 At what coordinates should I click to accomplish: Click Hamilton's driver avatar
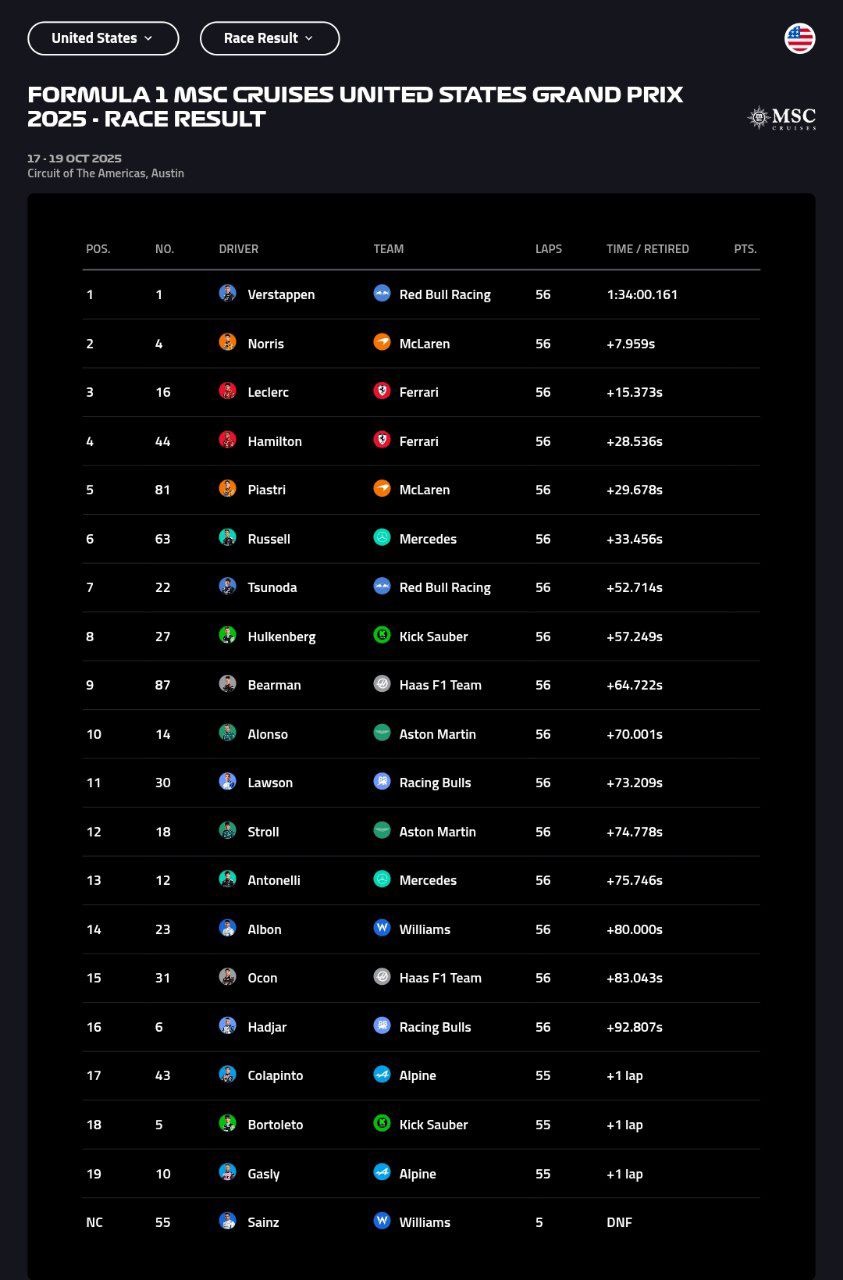point(228,441)
